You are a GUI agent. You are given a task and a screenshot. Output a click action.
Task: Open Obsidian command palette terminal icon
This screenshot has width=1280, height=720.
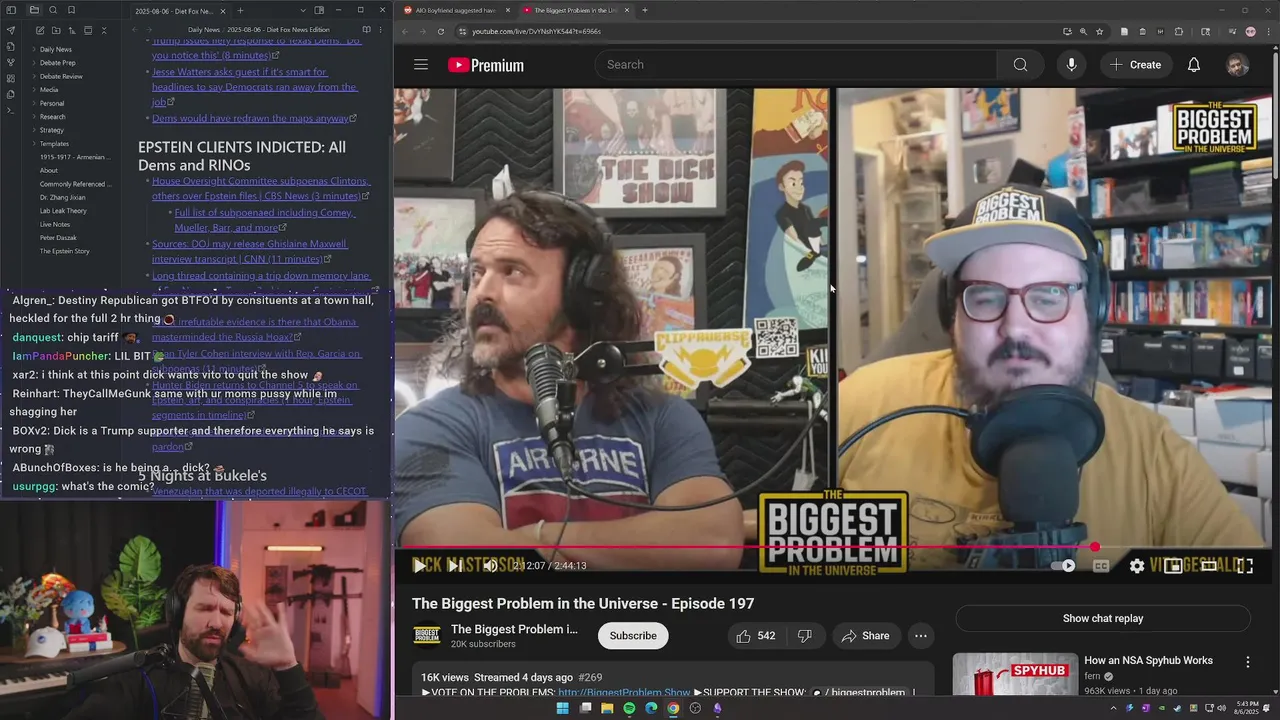11,110
